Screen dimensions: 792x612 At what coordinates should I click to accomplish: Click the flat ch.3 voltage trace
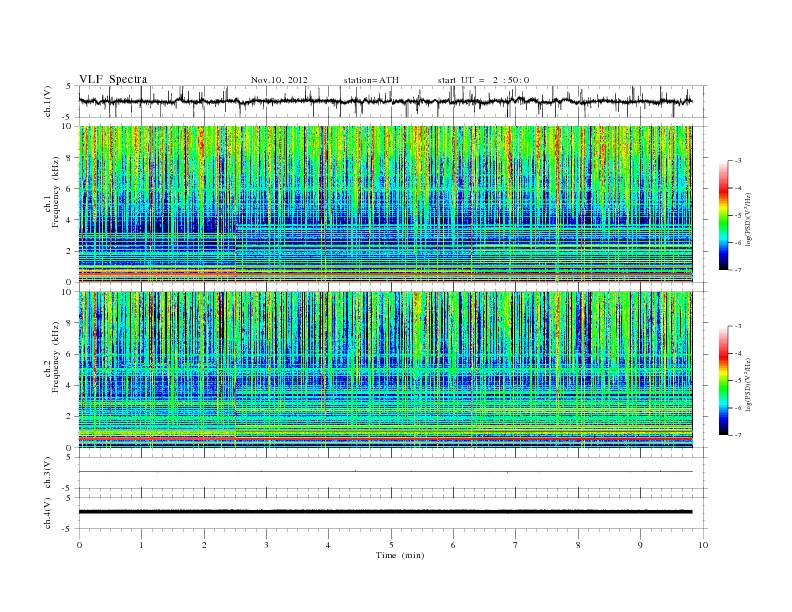pyautogui.click(x=385, y=472)
